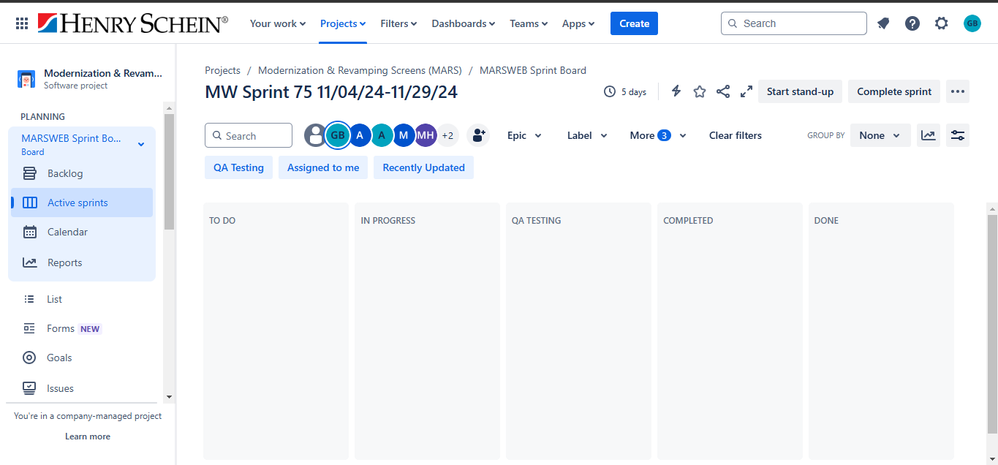998x465 pixels.
Task: Filter by the M assignee avatar
Action: pyautogui.click(x=404, y=135)
